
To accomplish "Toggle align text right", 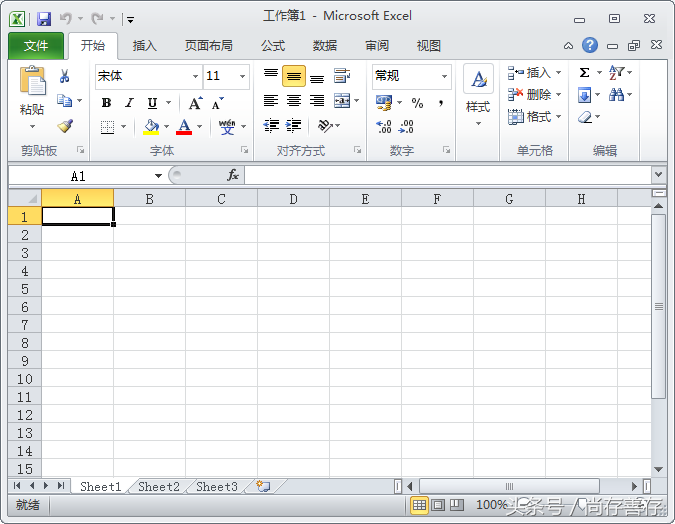I will point(317,101).
